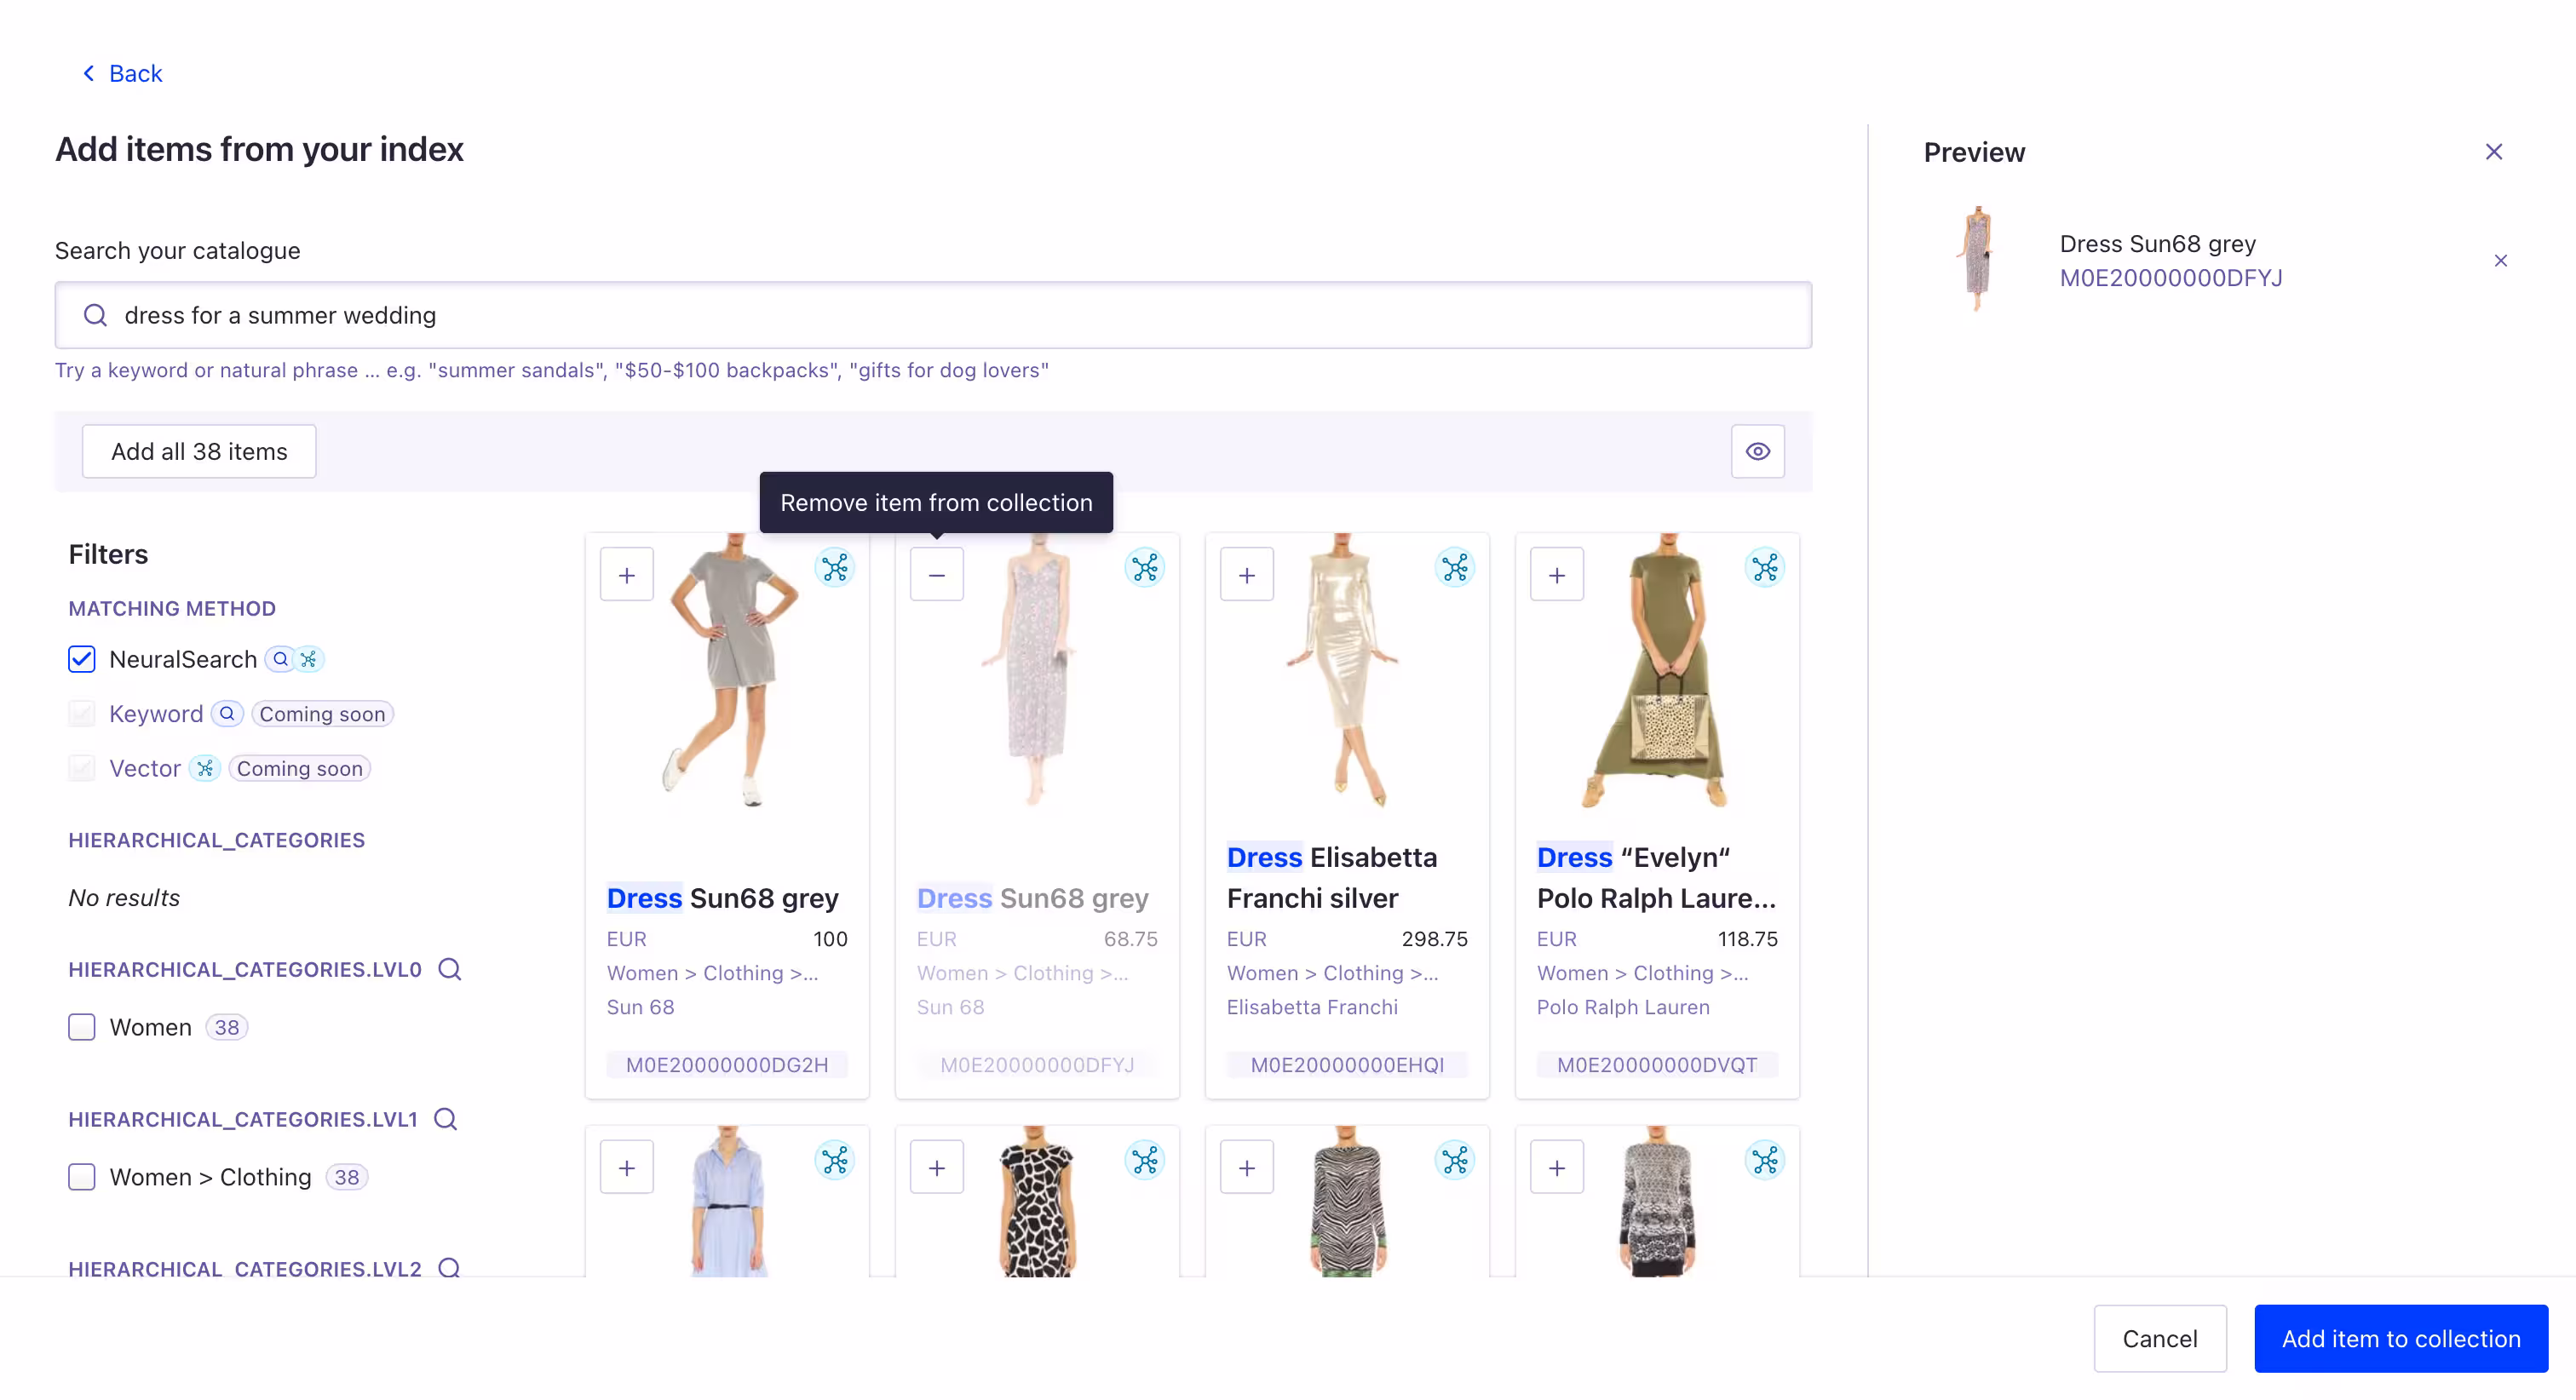Image resolution: width=2576 pixels, height=1400 pixels.
Task: Go Back to the previous page
Action: pos(122,73)
